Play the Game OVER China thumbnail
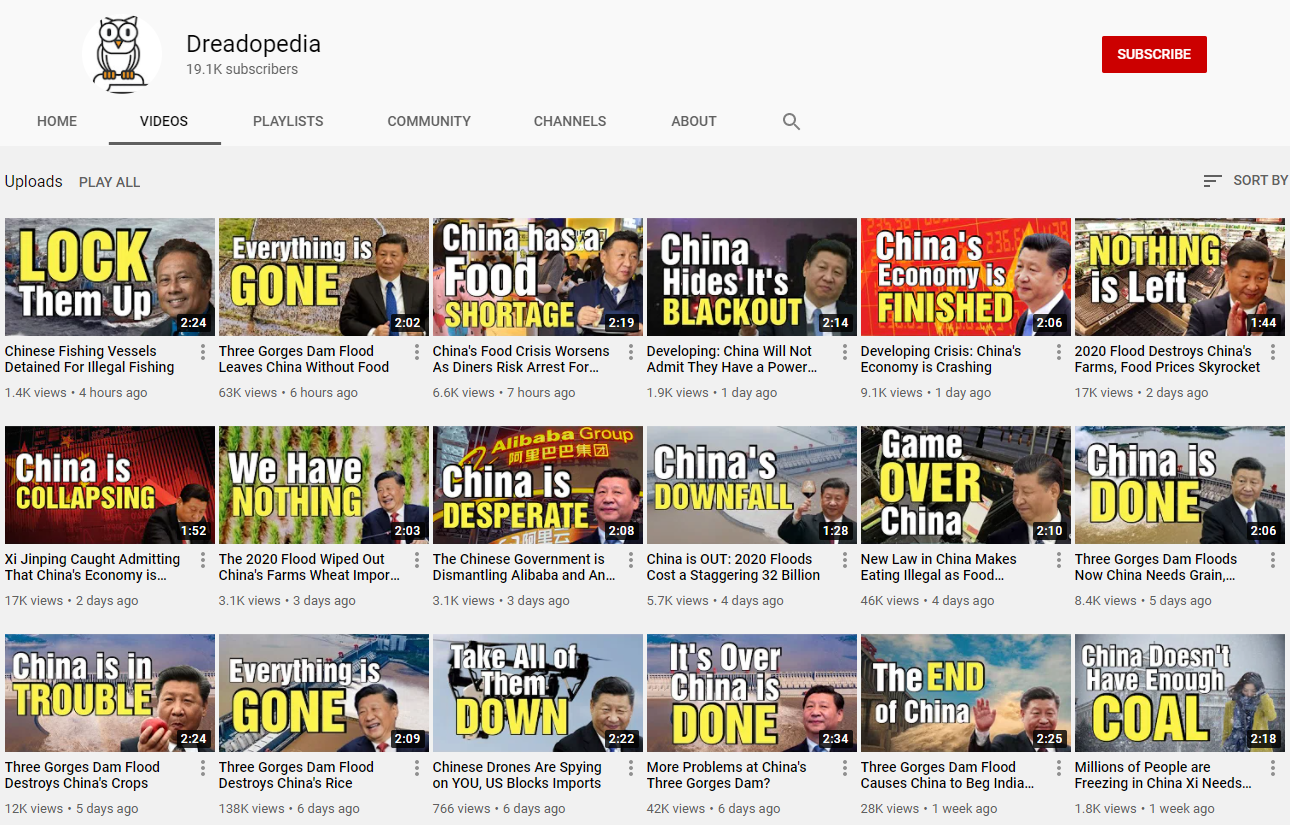This screenshot has width=1290, height=825. (966, 485)
